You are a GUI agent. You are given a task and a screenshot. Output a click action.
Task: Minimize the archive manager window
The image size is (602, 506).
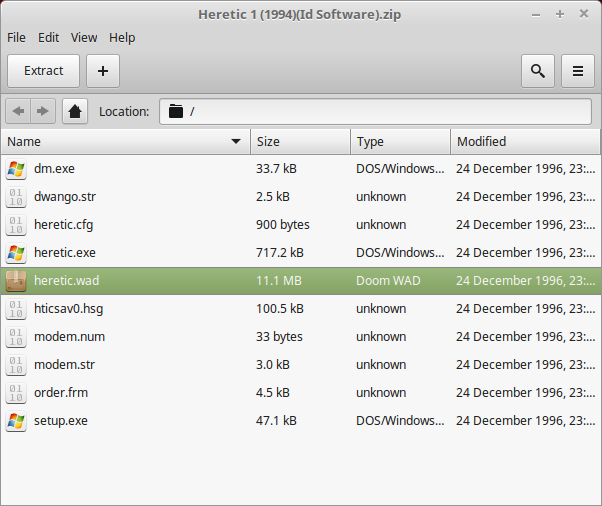click(536, 15)
